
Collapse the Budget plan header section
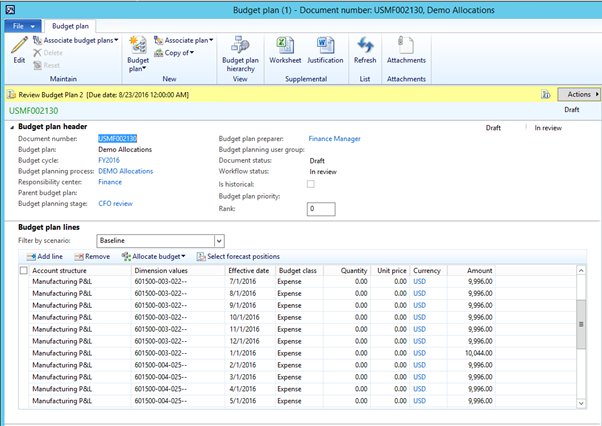[x=12, y=127]
